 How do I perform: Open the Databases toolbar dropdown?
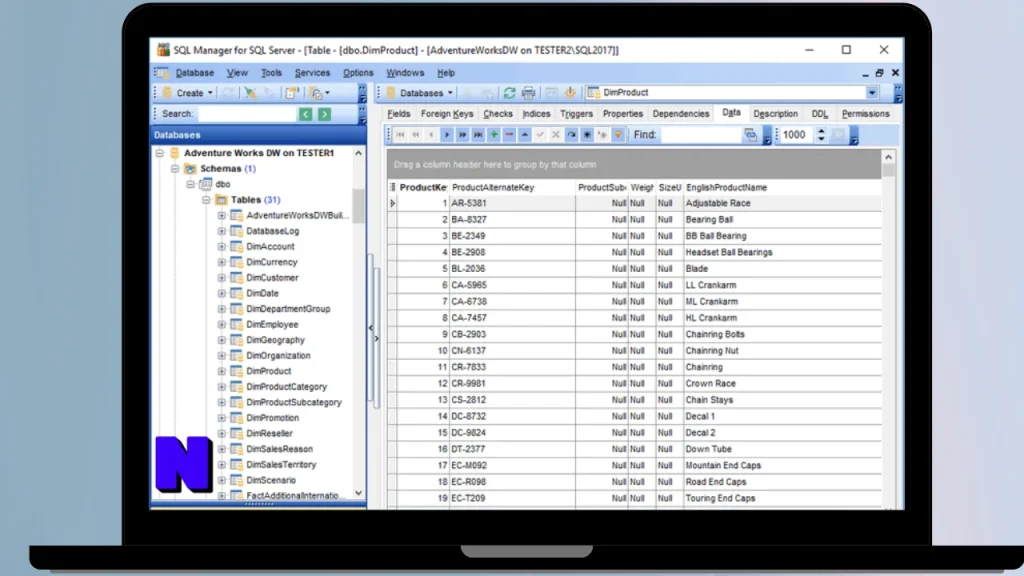tap(450, 93)
